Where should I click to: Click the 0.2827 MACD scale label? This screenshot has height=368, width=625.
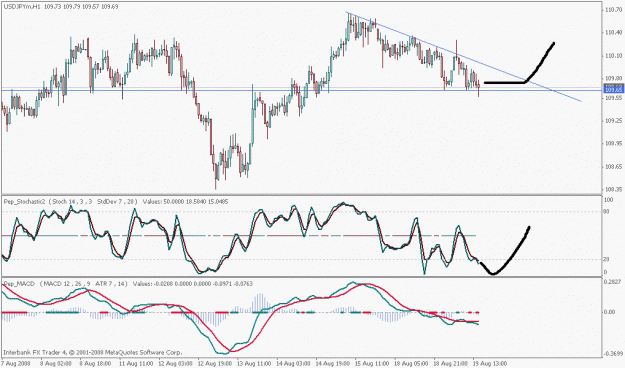(612, 282)
